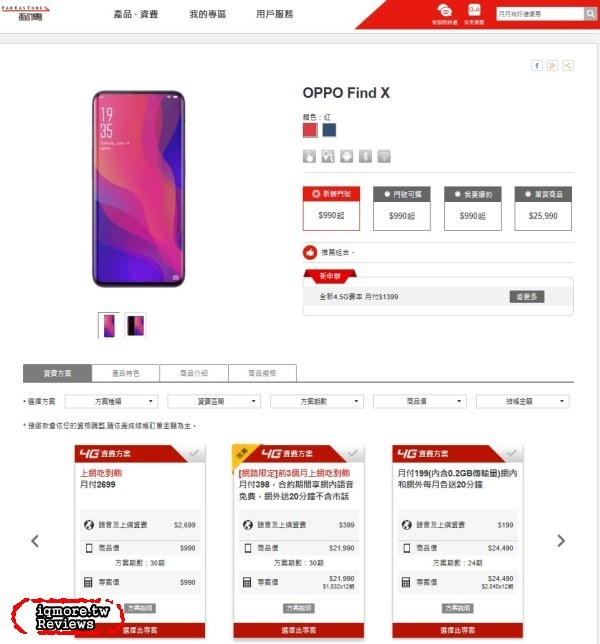Open the Q&A help icon in header
The image size is (600, 644).
[474, 14]
